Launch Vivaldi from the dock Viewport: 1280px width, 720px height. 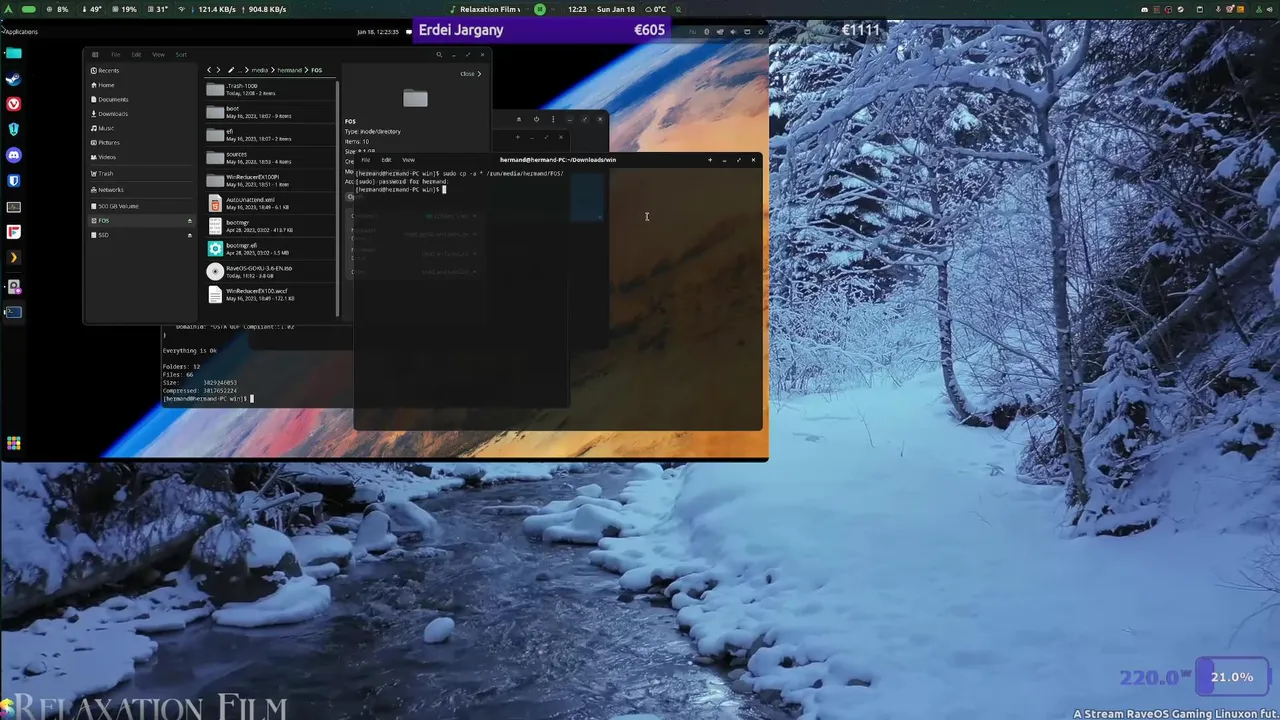point(13,104)
